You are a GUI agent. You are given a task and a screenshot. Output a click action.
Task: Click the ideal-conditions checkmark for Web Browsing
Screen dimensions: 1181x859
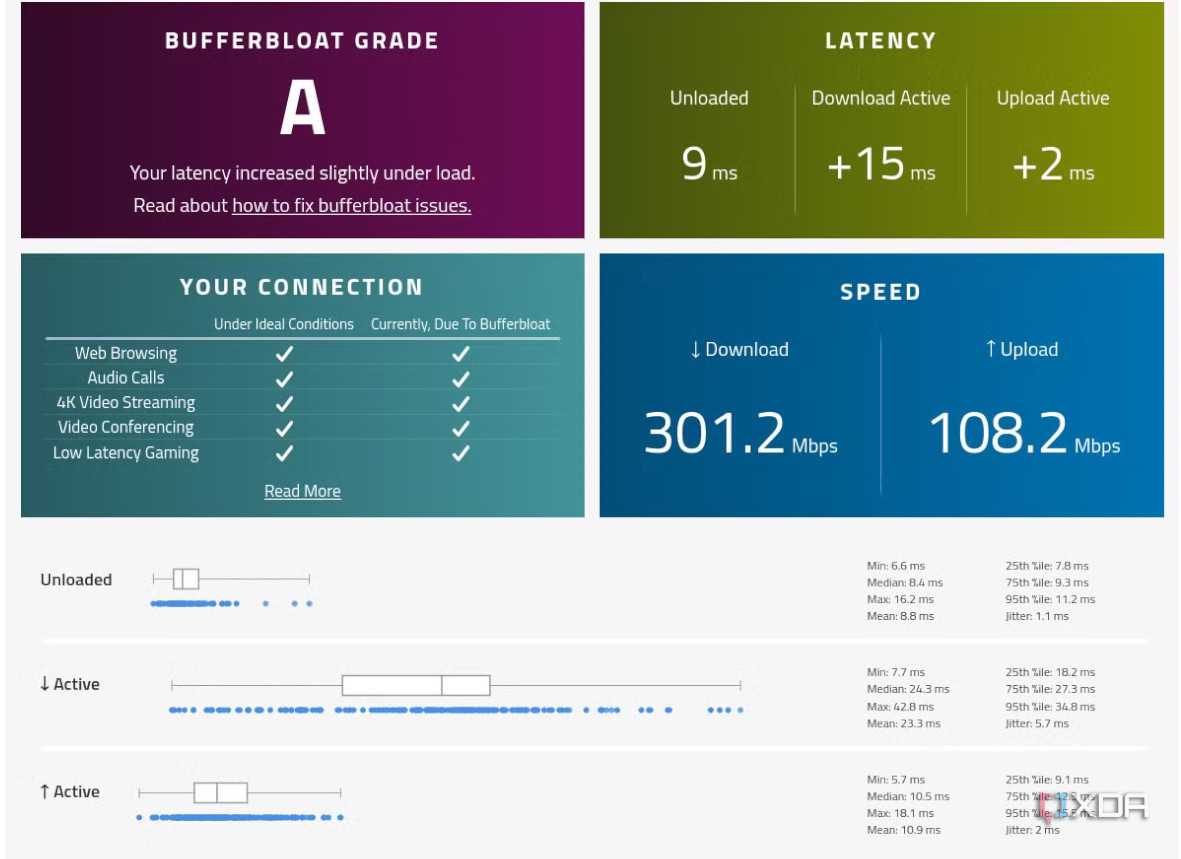pos(284,353)
